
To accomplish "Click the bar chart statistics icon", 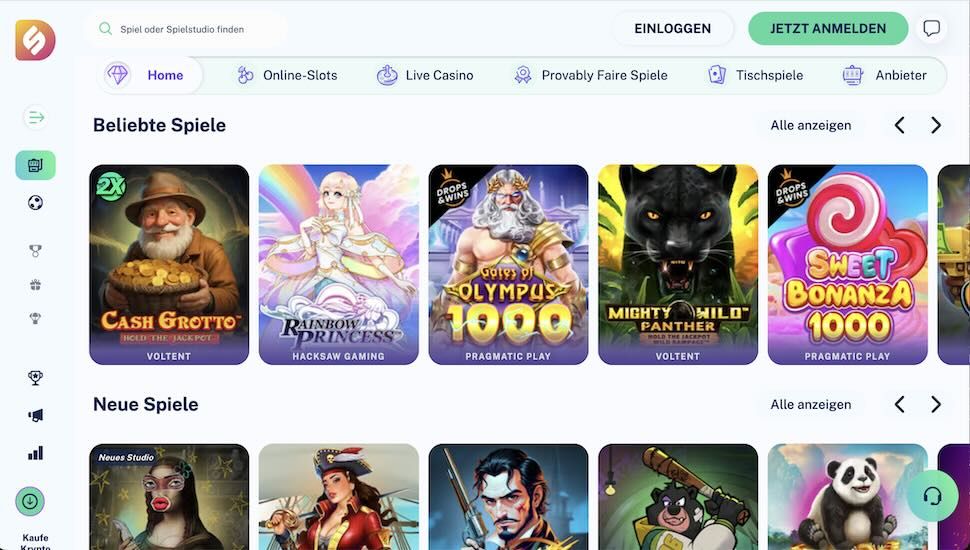I will [35, 453].
